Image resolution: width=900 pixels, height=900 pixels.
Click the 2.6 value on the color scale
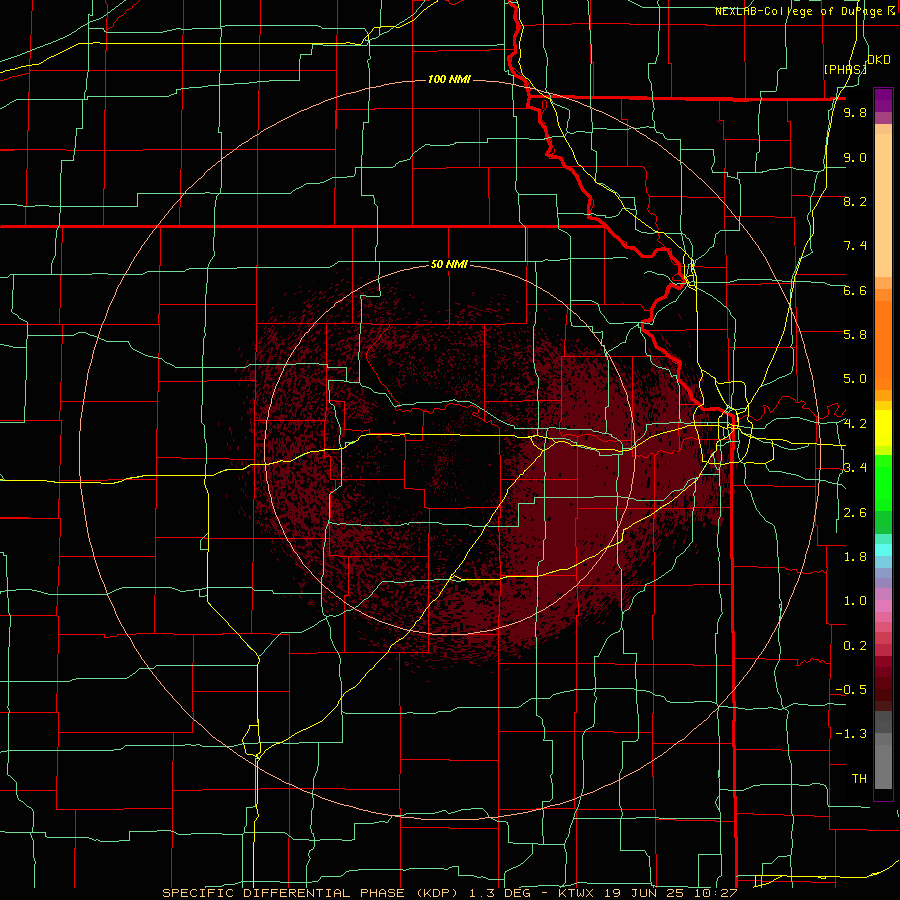[855, 513]
